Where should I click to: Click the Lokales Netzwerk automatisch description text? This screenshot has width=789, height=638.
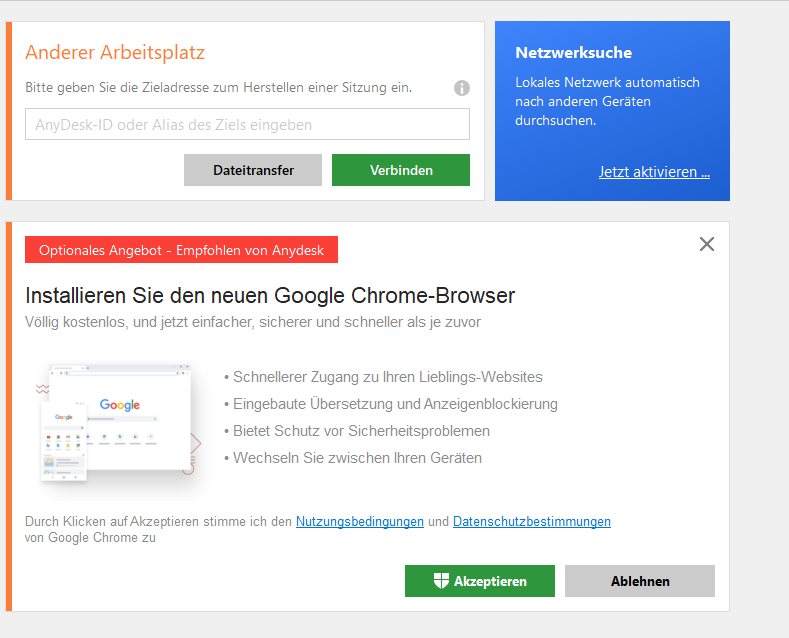click(607, 102)
